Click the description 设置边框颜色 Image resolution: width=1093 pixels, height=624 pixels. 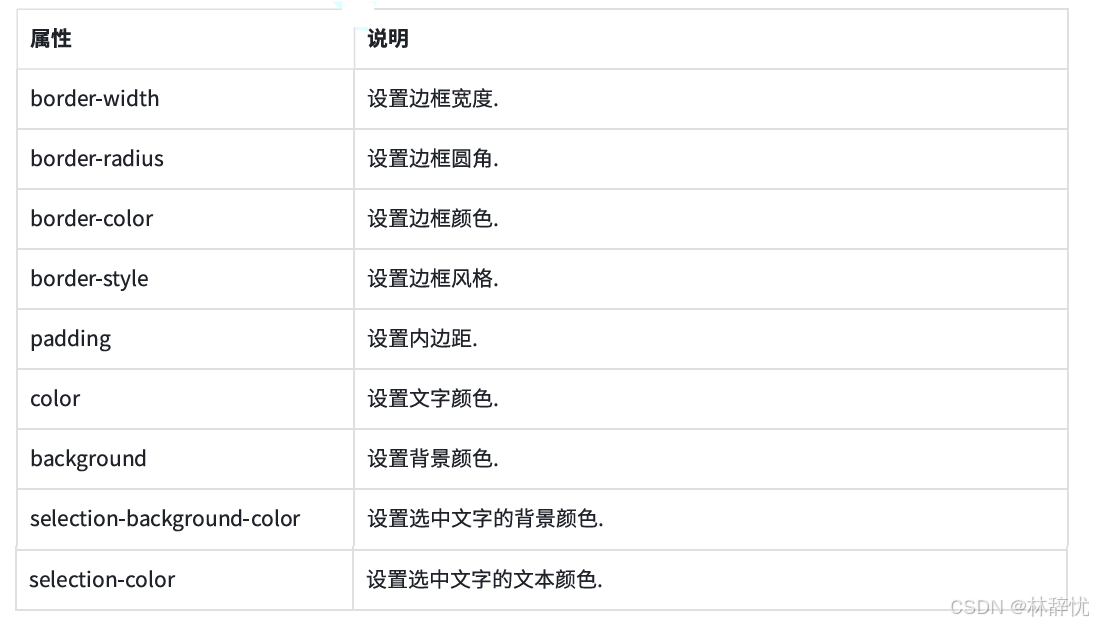(433, 219)
